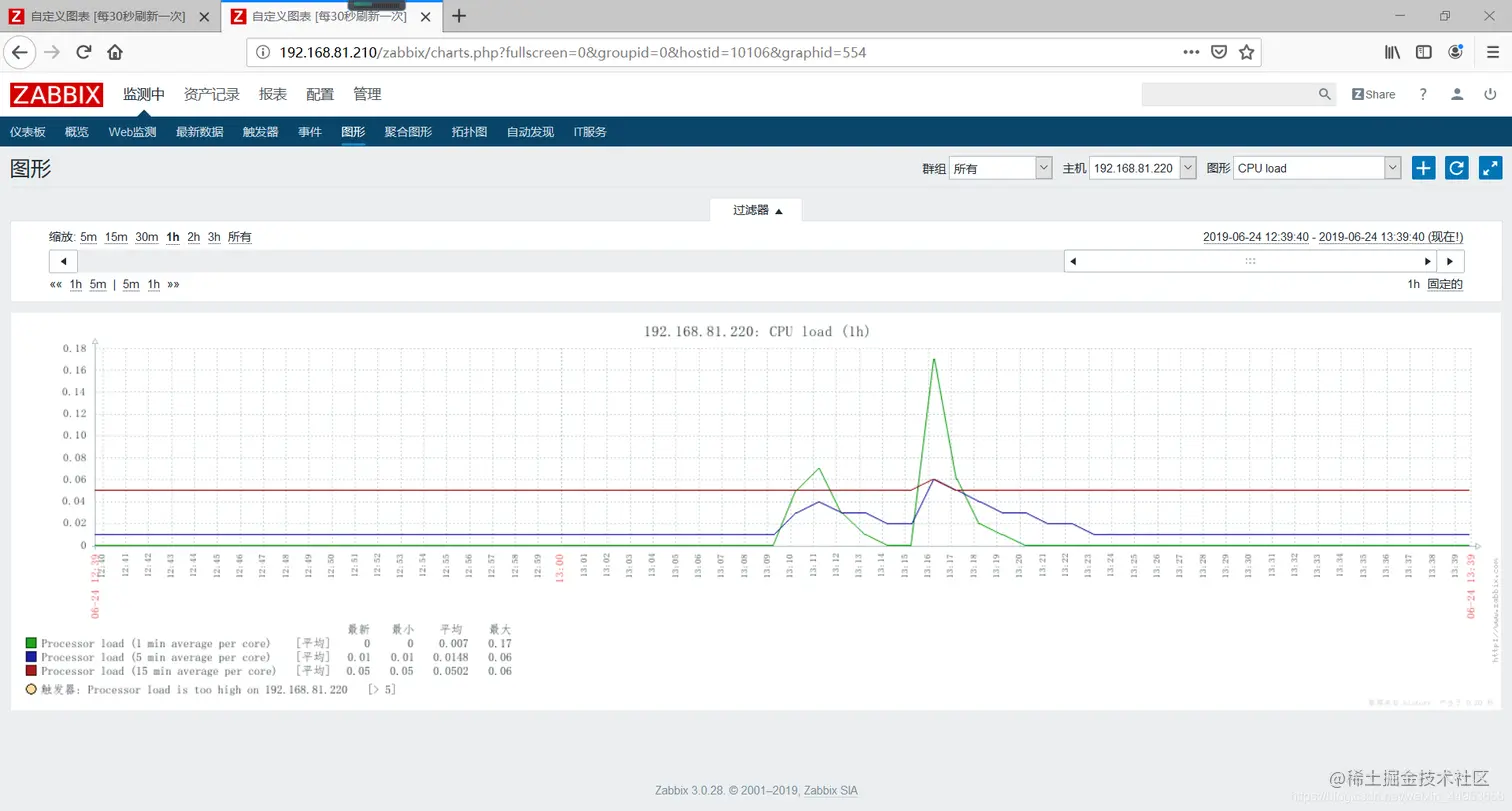The height and width of the screenshot is (811, 1512).
Task: Open the 监测中 menu
Action: [x=144, y=94]
